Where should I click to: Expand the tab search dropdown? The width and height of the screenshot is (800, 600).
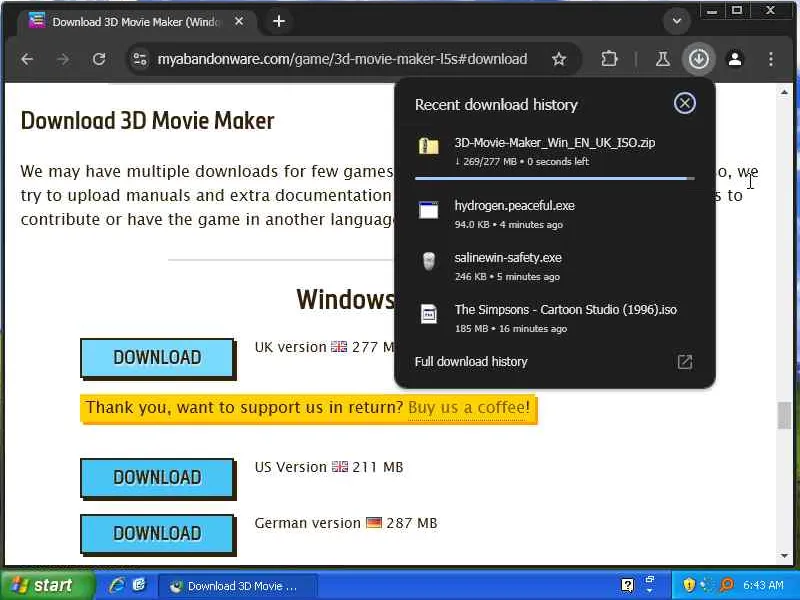coord(677,21)
